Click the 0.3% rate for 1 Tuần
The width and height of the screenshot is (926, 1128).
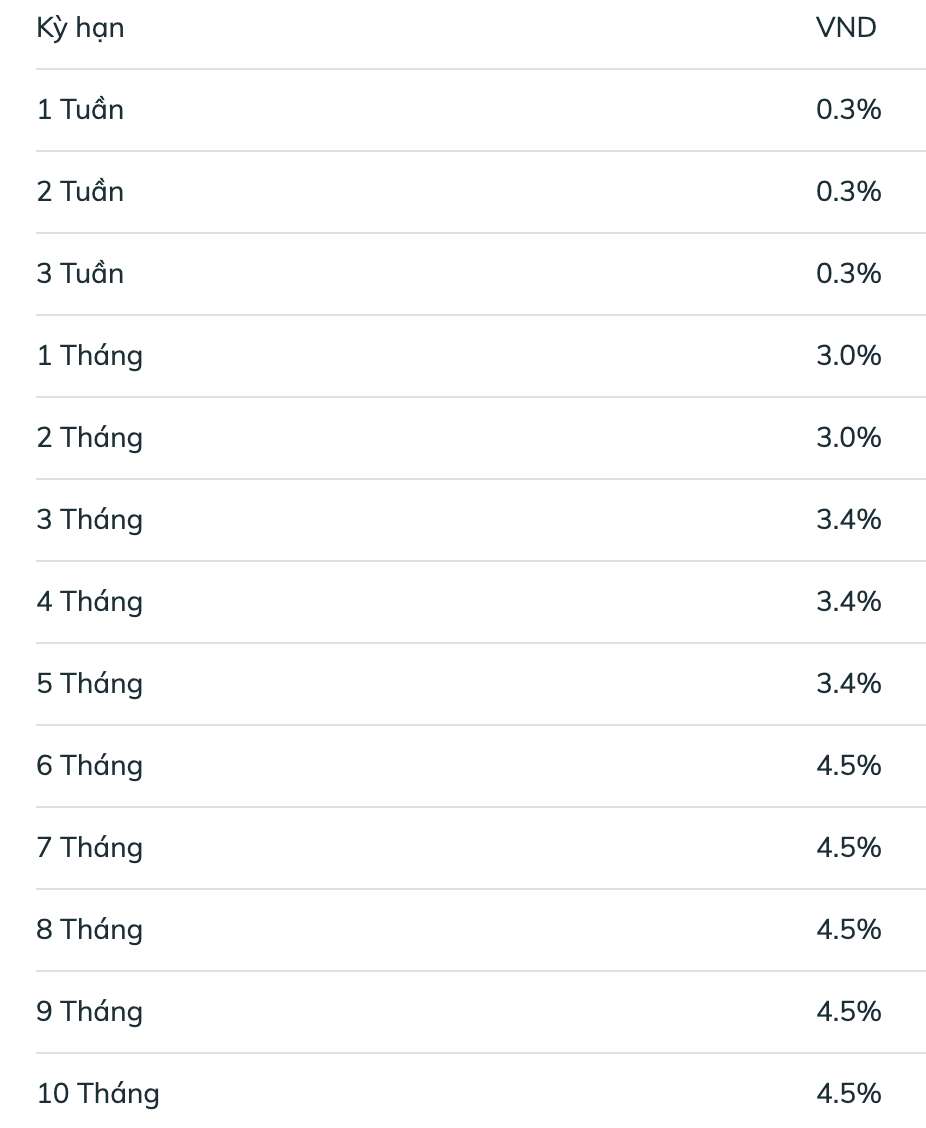point(848,110)
